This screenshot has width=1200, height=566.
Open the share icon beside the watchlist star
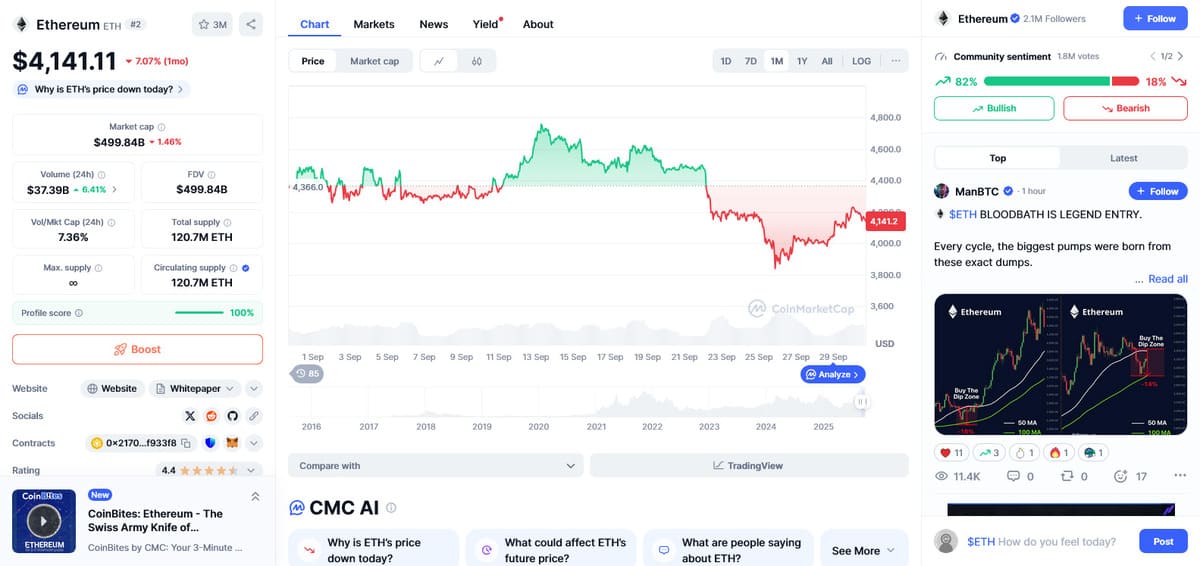251,24
